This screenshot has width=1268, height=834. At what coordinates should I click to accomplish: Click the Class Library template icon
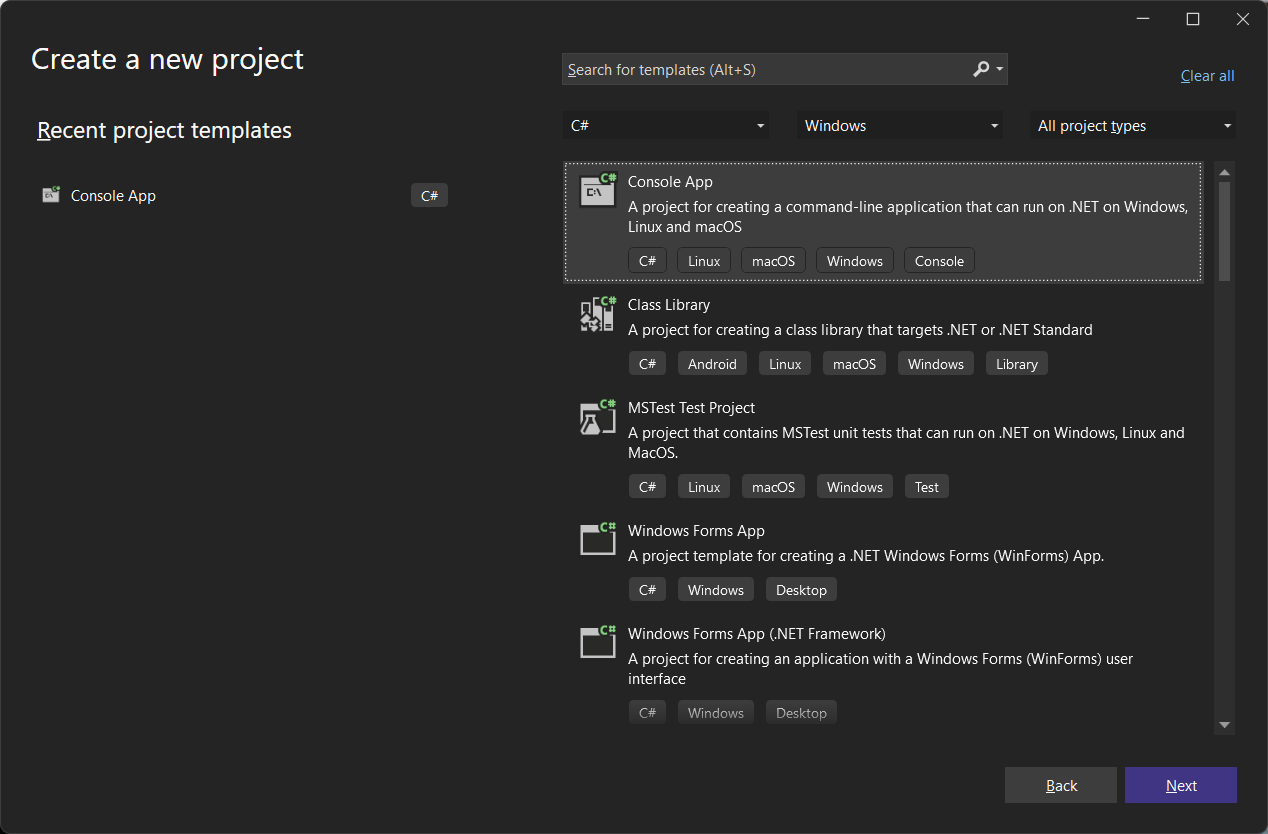598,313
